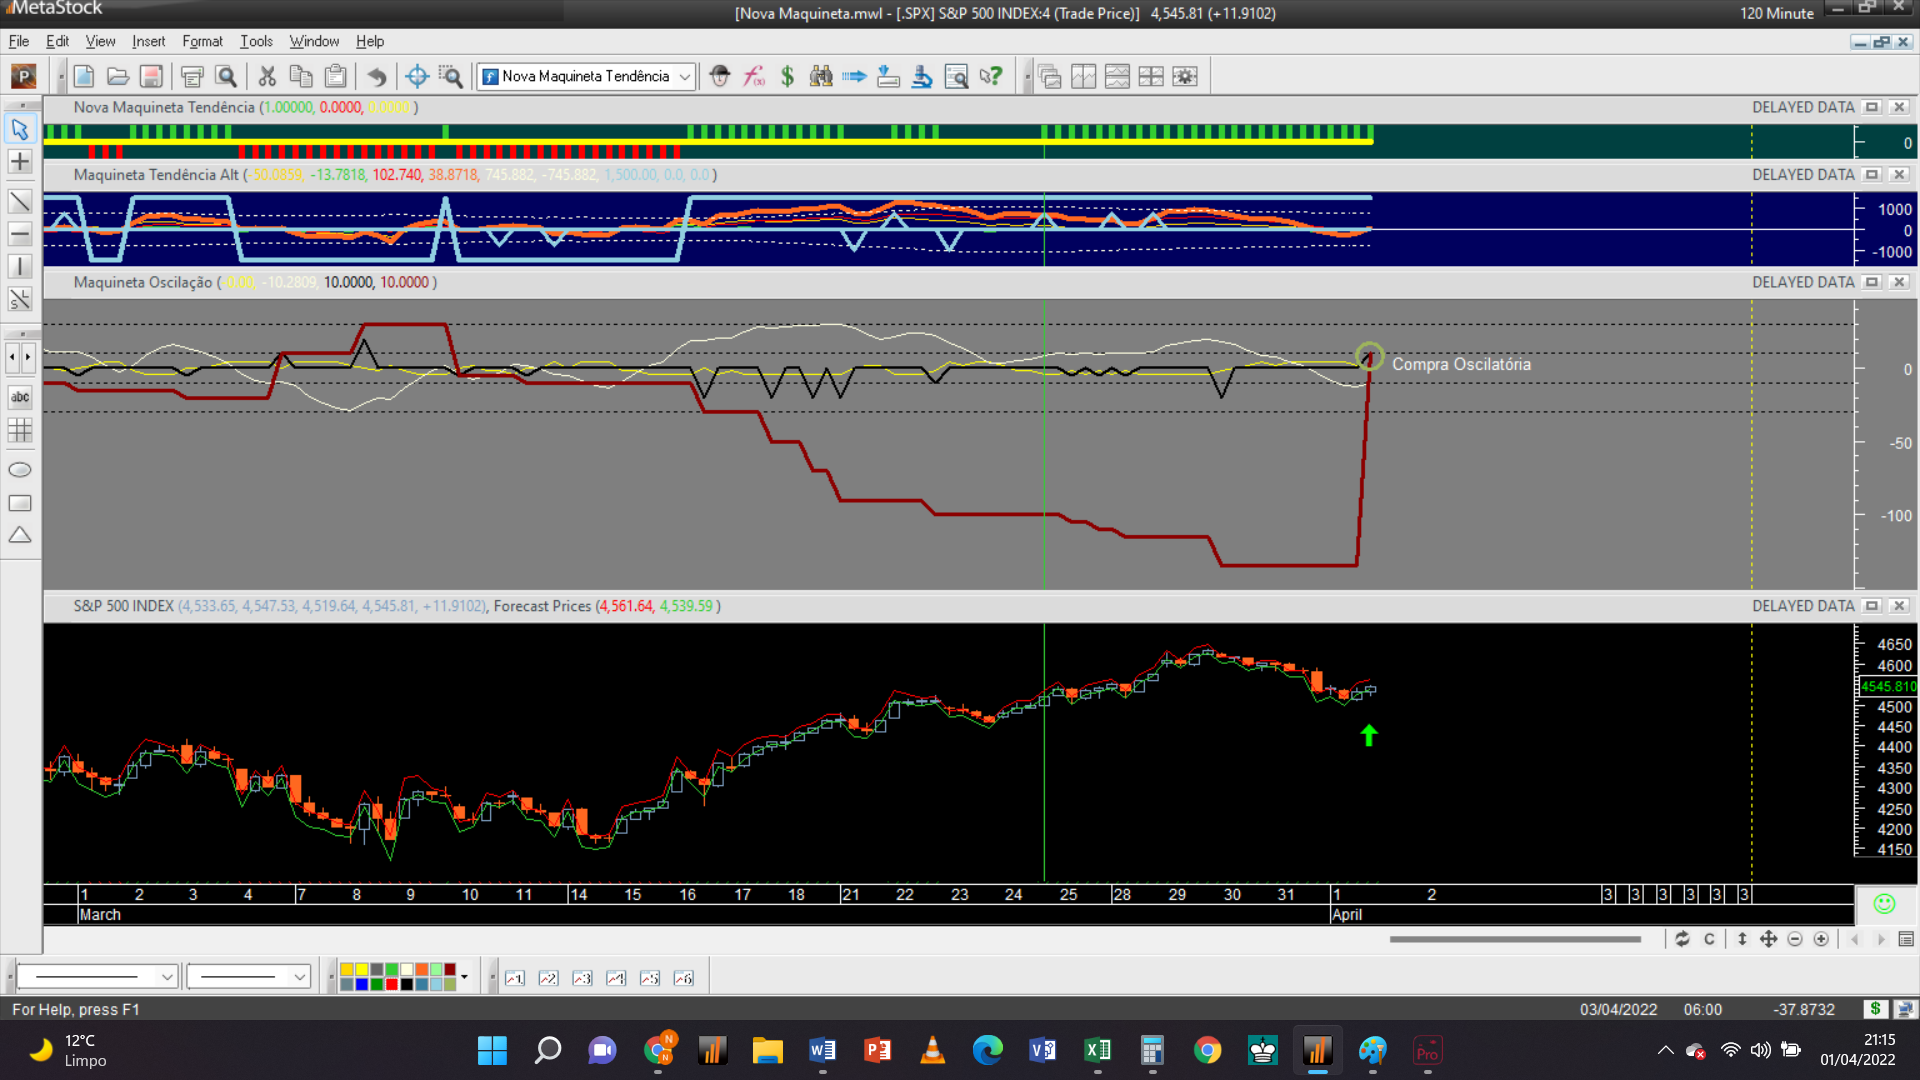Viewport: 1920px width, 1080px height.
Task: Click the Indicator Builder fx icon
Action: coord(754,76)
